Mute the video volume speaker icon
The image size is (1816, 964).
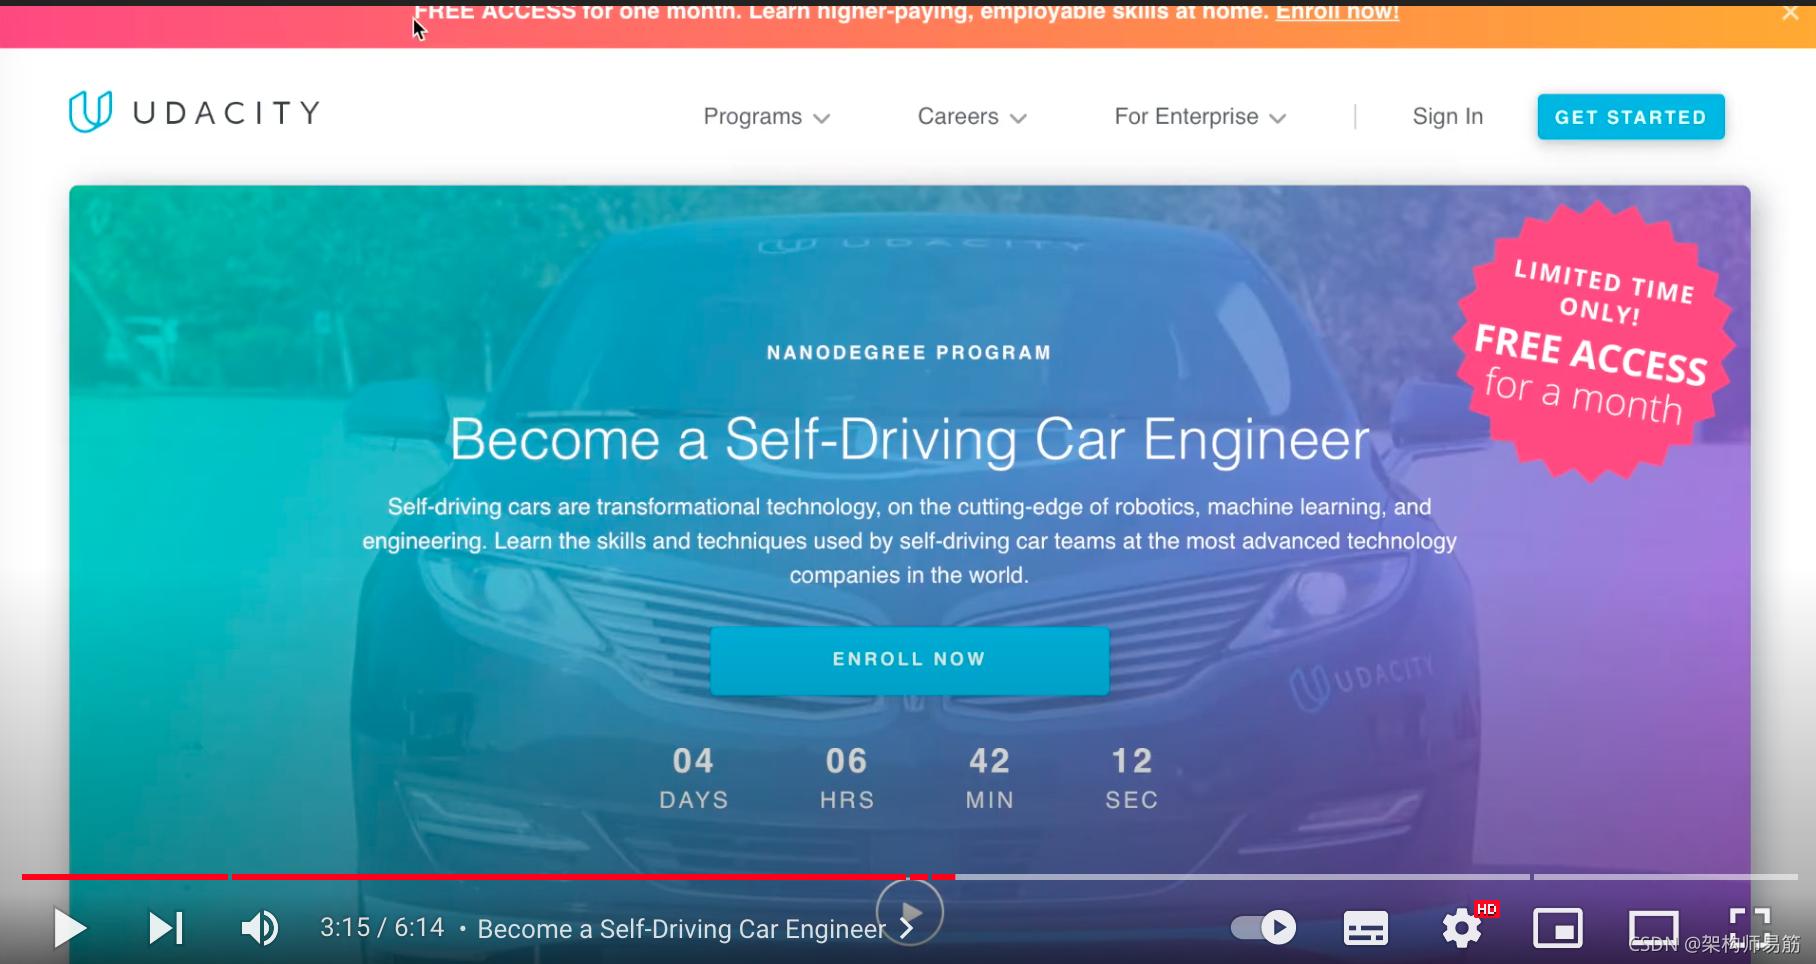pyautogui.click(x=260, y=928)
